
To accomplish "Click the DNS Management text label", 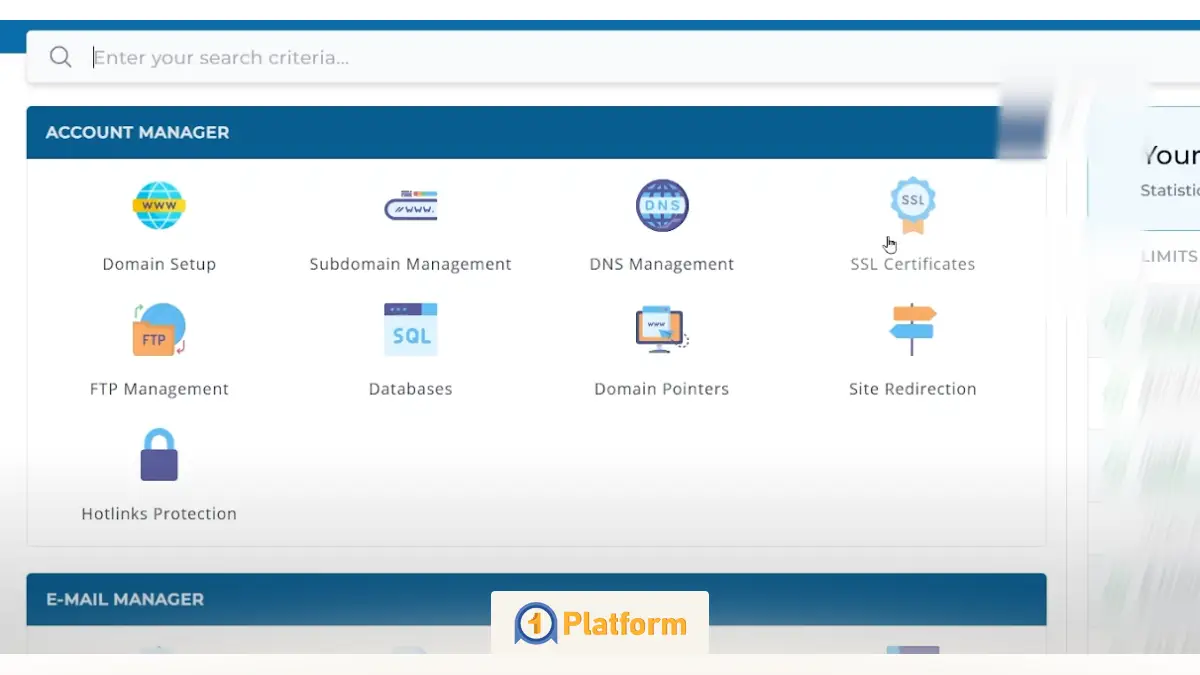I will click(x=661, y=264).
